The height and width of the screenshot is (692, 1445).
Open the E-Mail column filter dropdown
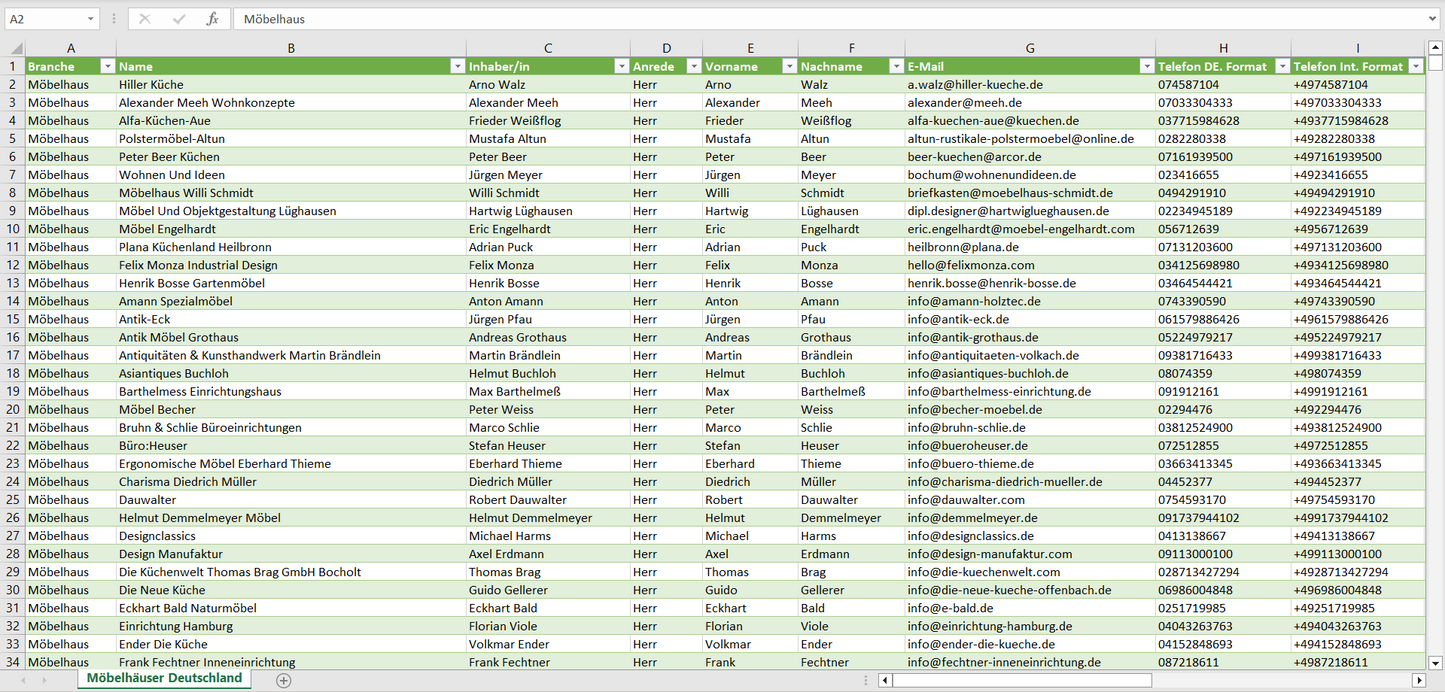1146,67
